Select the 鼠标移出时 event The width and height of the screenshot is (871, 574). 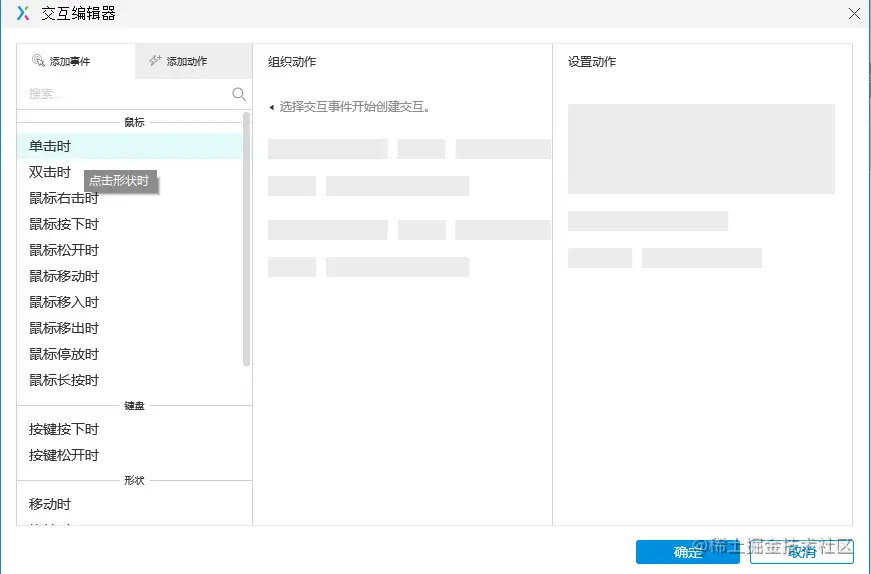coord(129,328)
